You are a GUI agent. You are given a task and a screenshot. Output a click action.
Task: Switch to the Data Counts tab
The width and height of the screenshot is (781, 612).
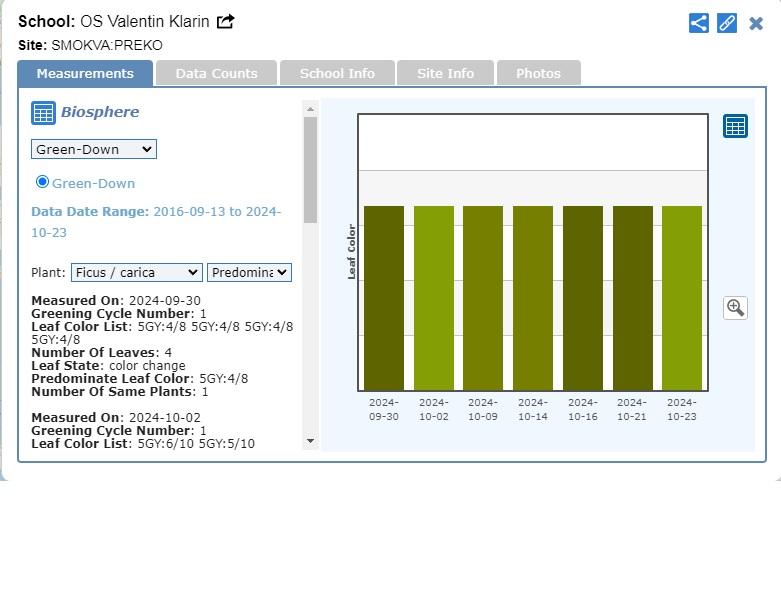tap(216, 73)
